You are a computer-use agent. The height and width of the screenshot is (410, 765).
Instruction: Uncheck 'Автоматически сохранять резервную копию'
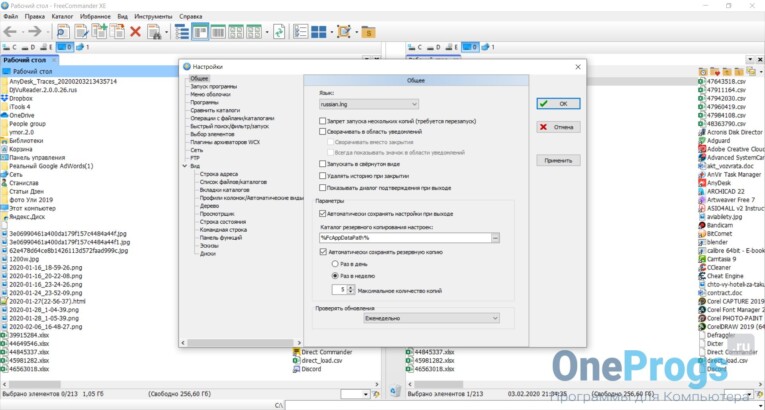(x=322, y=252)
